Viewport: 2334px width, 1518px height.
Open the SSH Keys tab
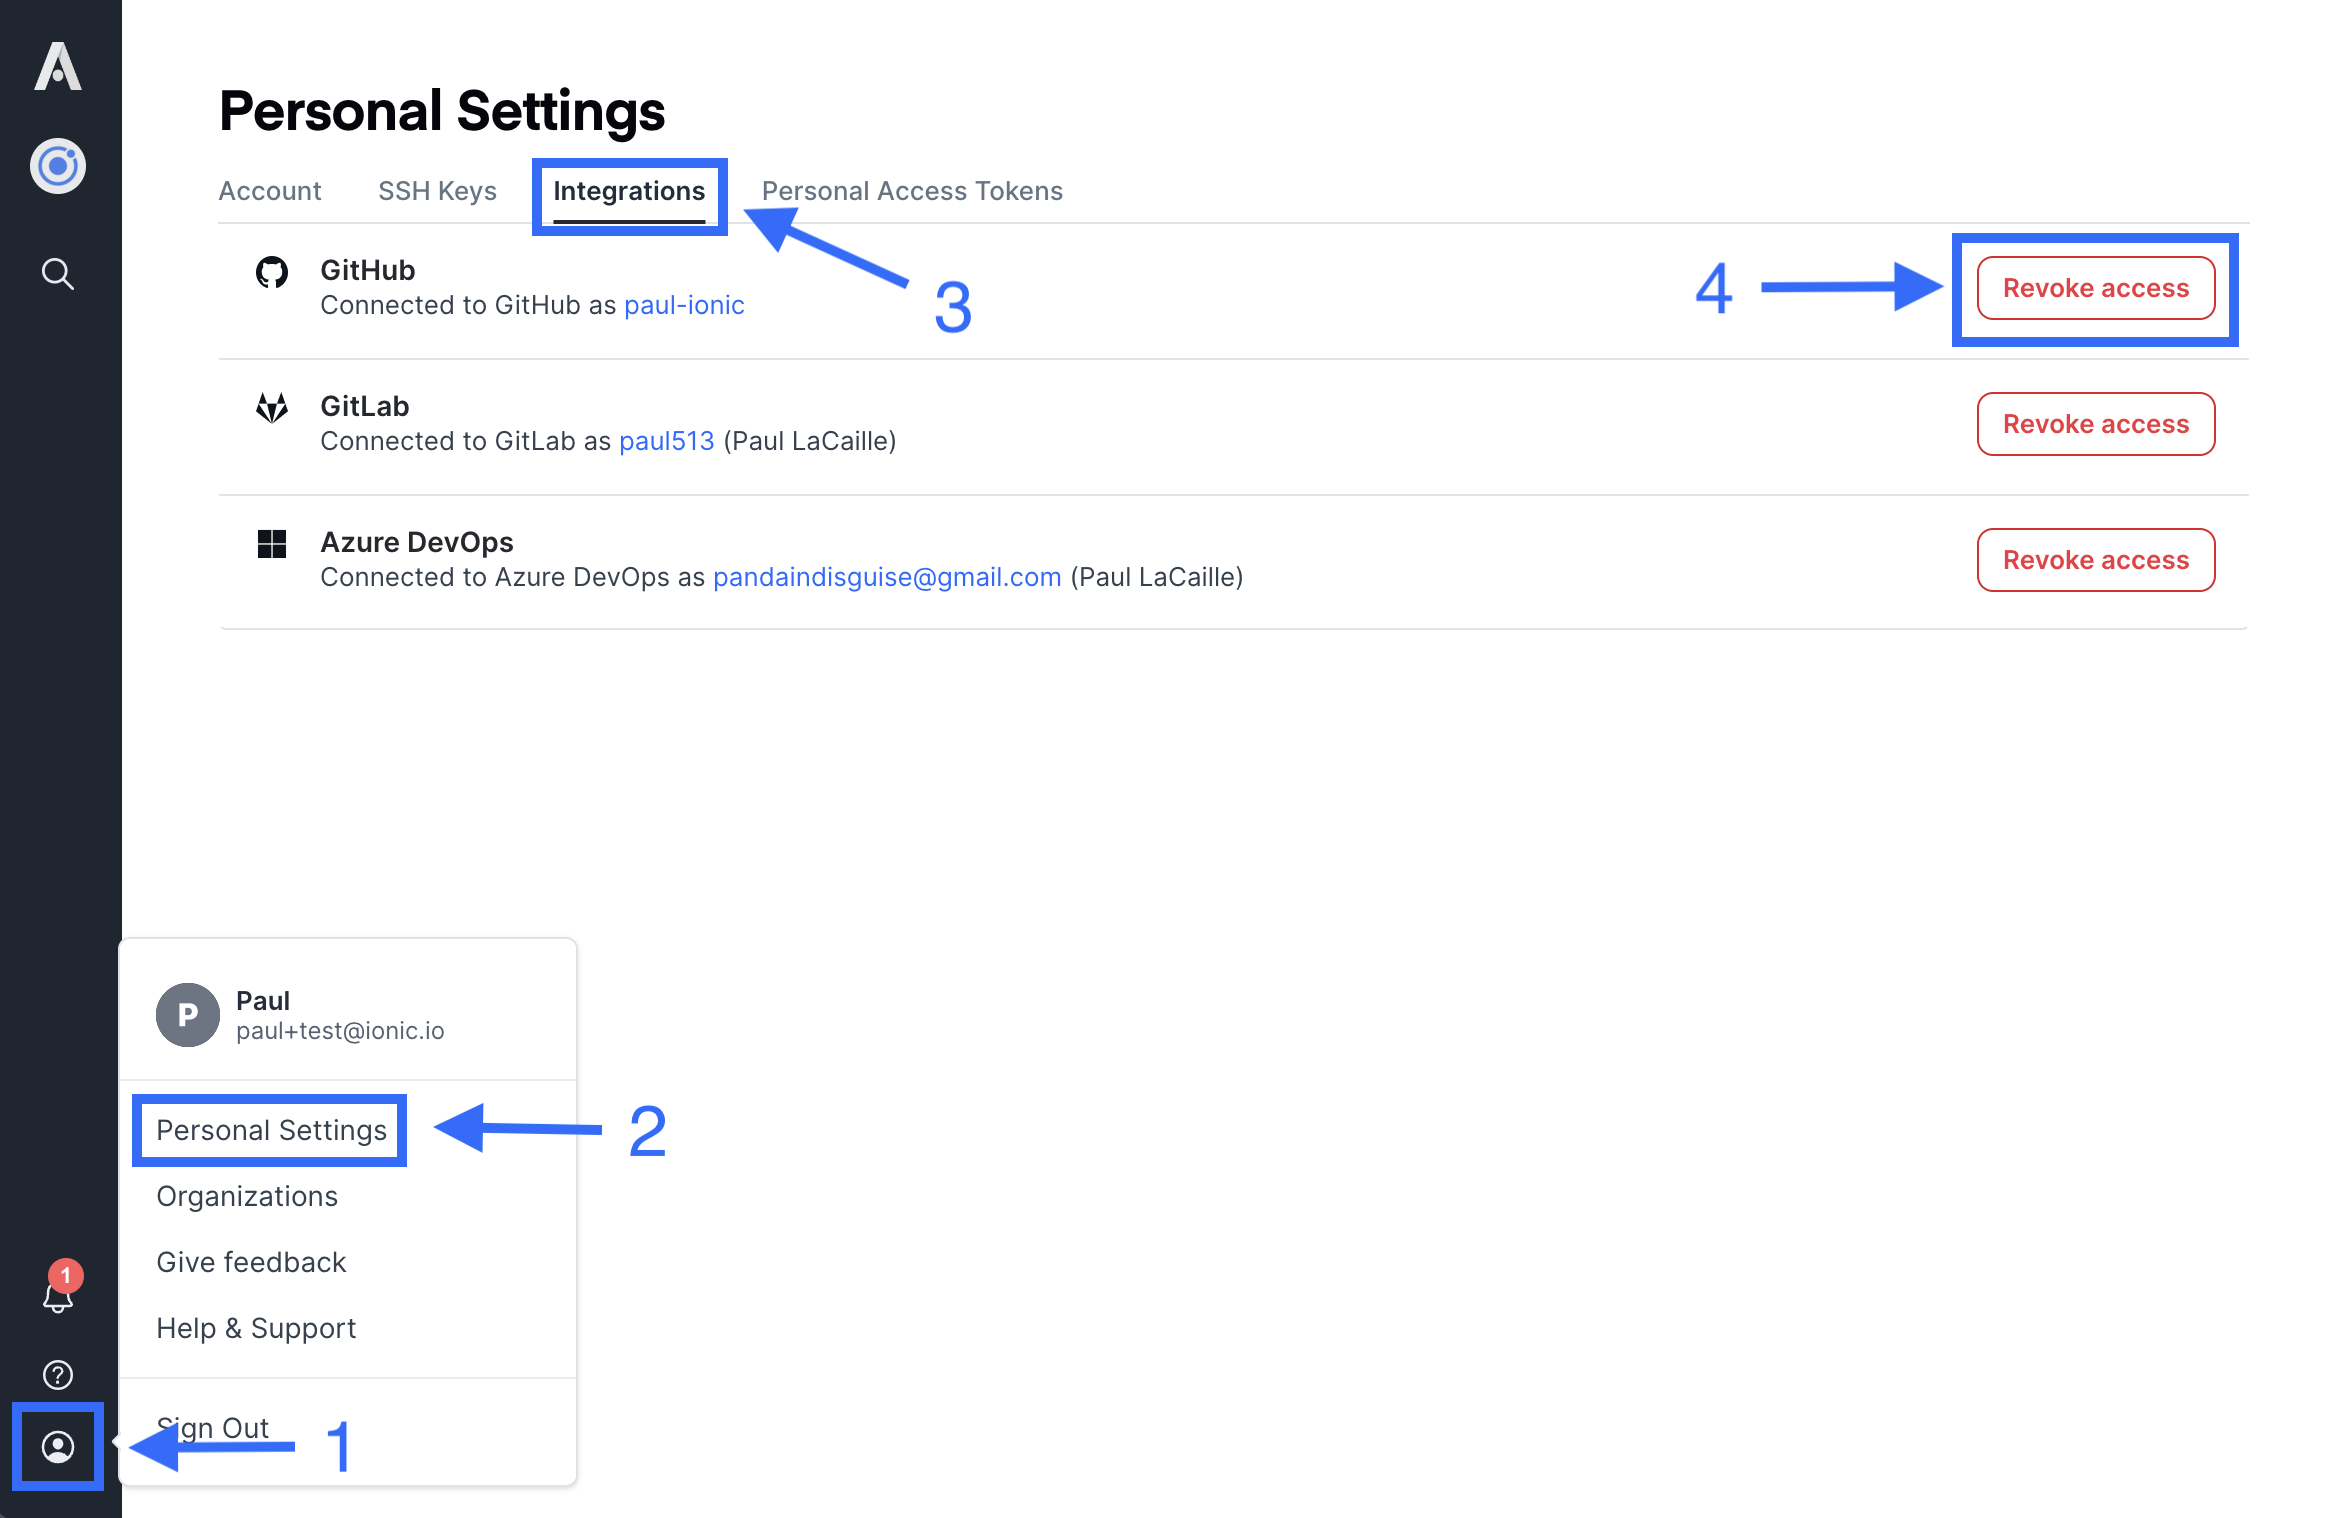pyautogui.click(x=437, y=191)
